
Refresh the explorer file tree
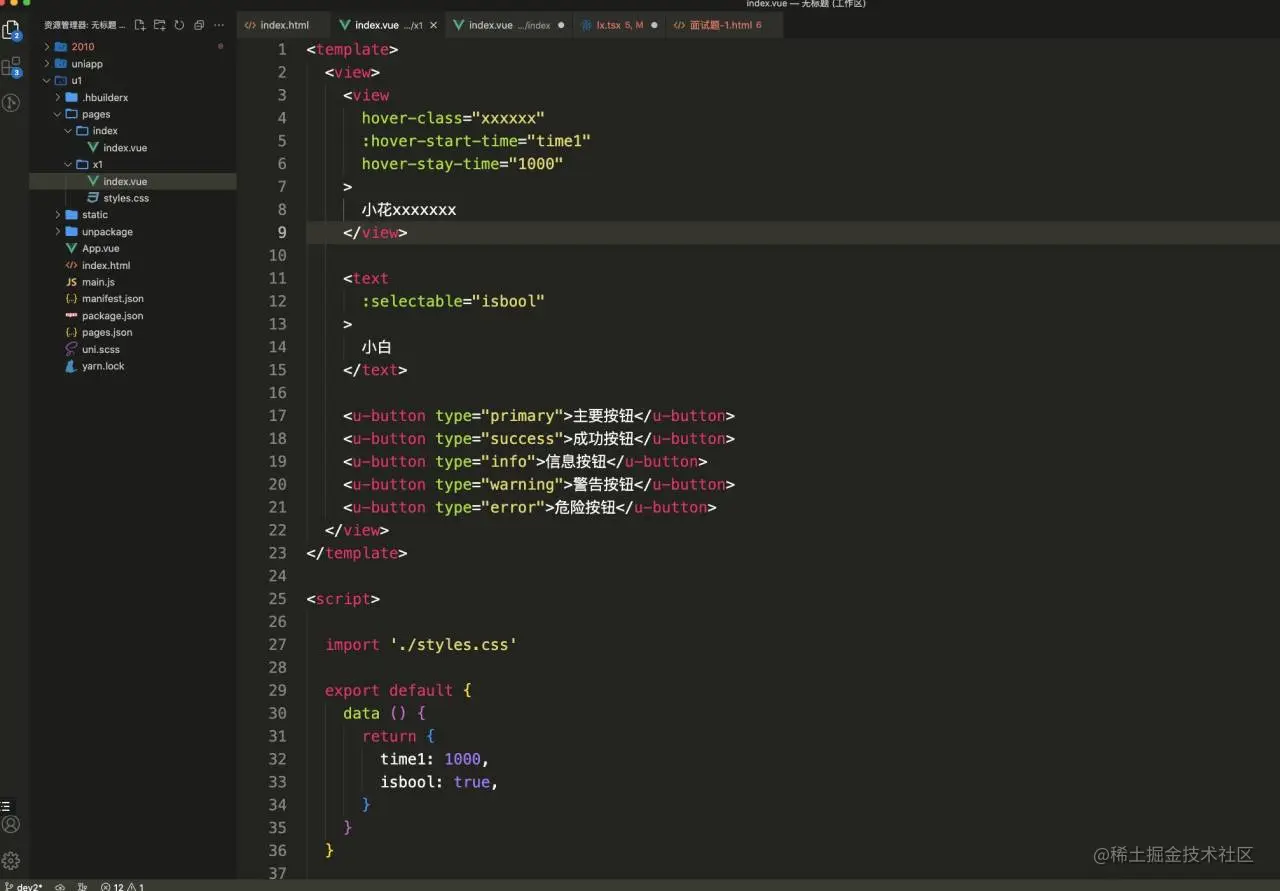coord(179,25)
